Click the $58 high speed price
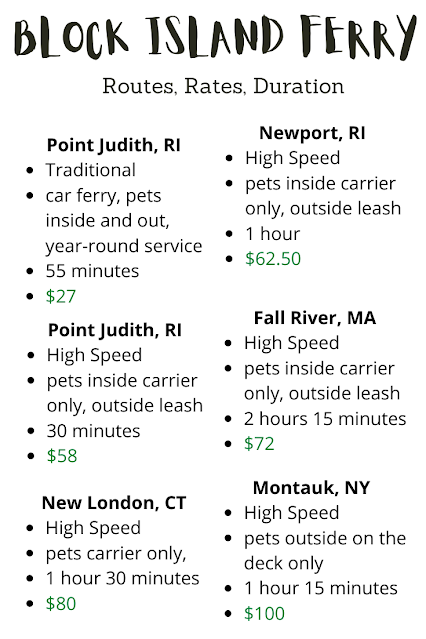This screenshot has height=639, width=426. pos(62,456)
